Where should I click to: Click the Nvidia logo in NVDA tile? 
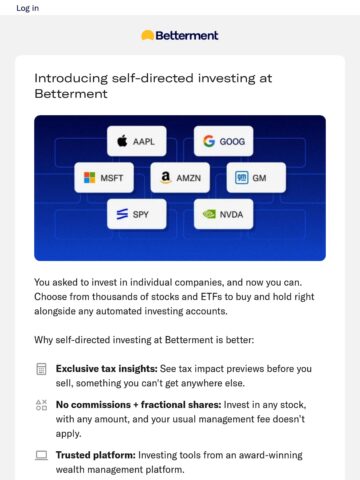tap(209, 214)
